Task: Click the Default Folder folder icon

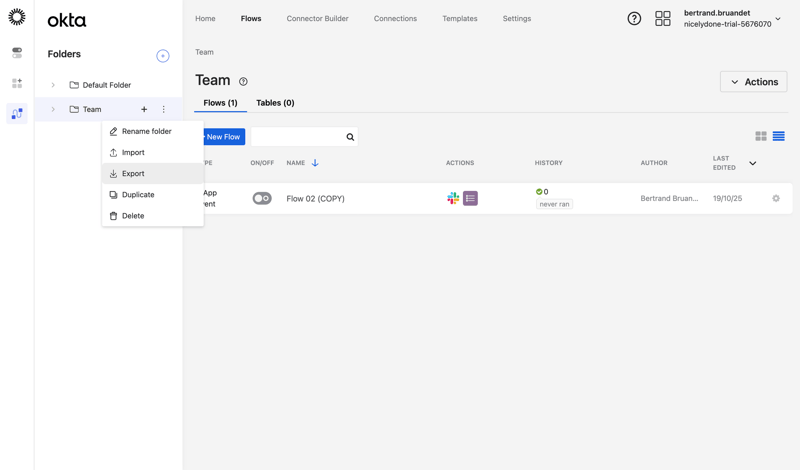Action: click(x=74, y=85)
